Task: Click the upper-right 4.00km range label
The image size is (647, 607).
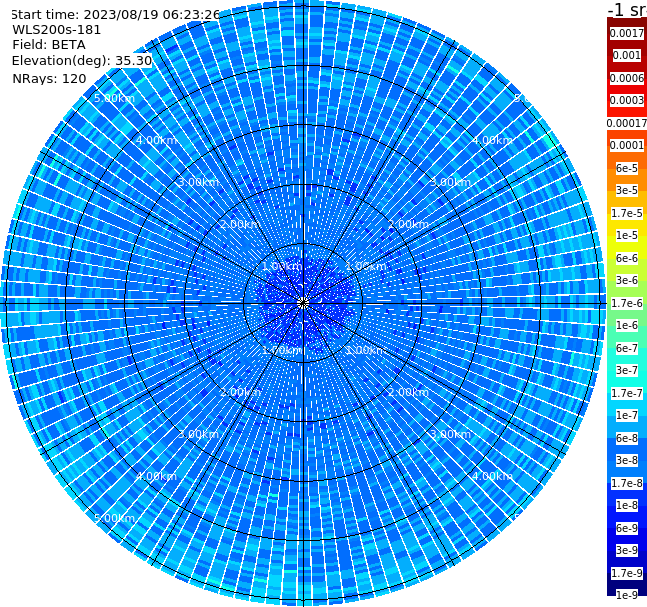Action: point(492,140)
